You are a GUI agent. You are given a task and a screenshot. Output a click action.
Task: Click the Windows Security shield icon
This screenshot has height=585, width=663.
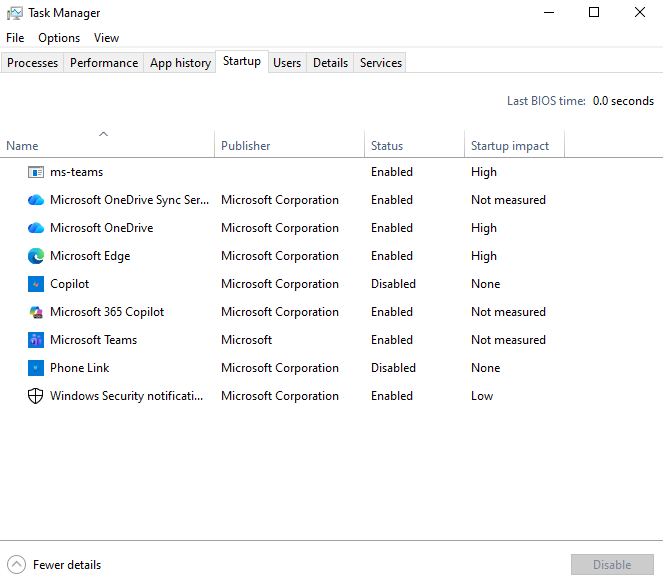click(36, 396)
